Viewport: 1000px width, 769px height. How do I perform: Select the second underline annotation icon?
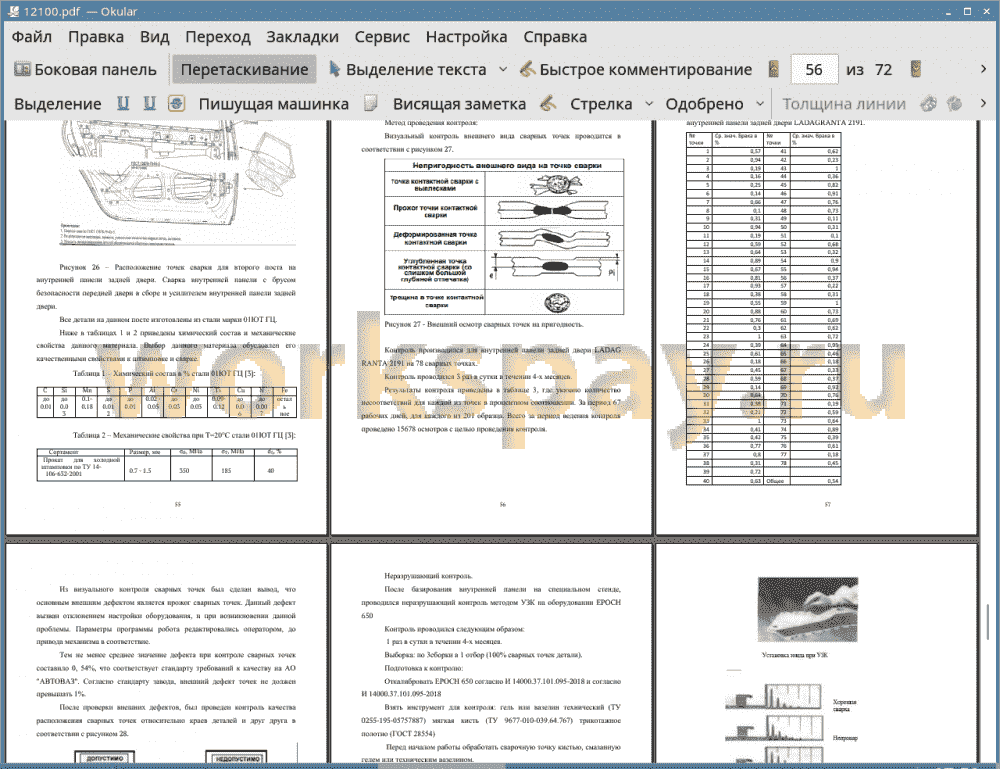tap(149, 103)
